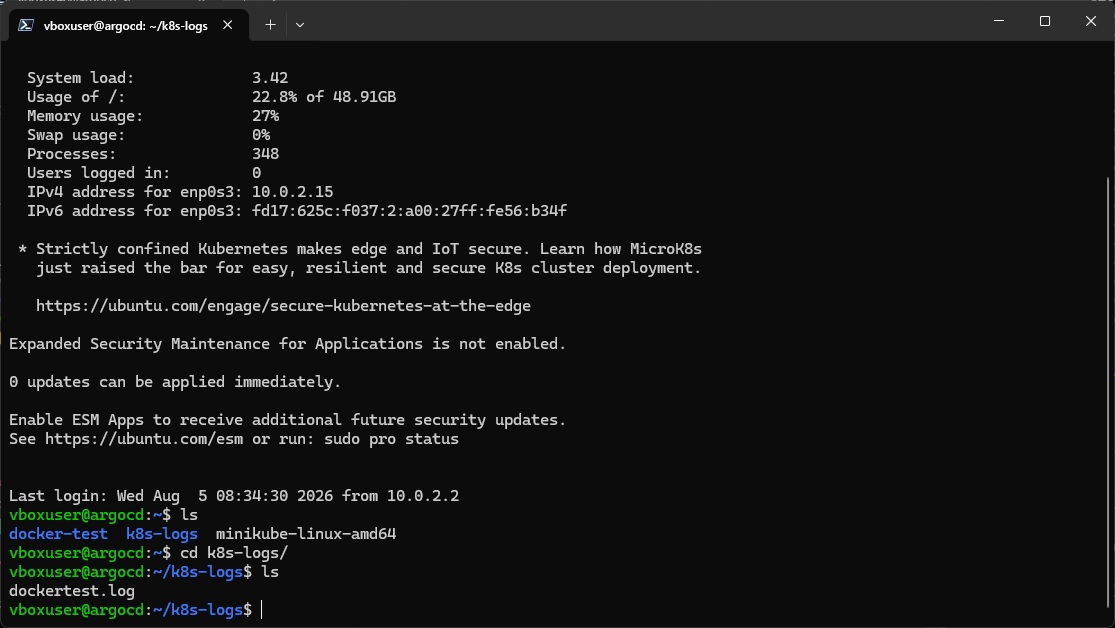Click the empty title bar area
The width and height of the screenshot is (1115, 628).
(640, 21)
